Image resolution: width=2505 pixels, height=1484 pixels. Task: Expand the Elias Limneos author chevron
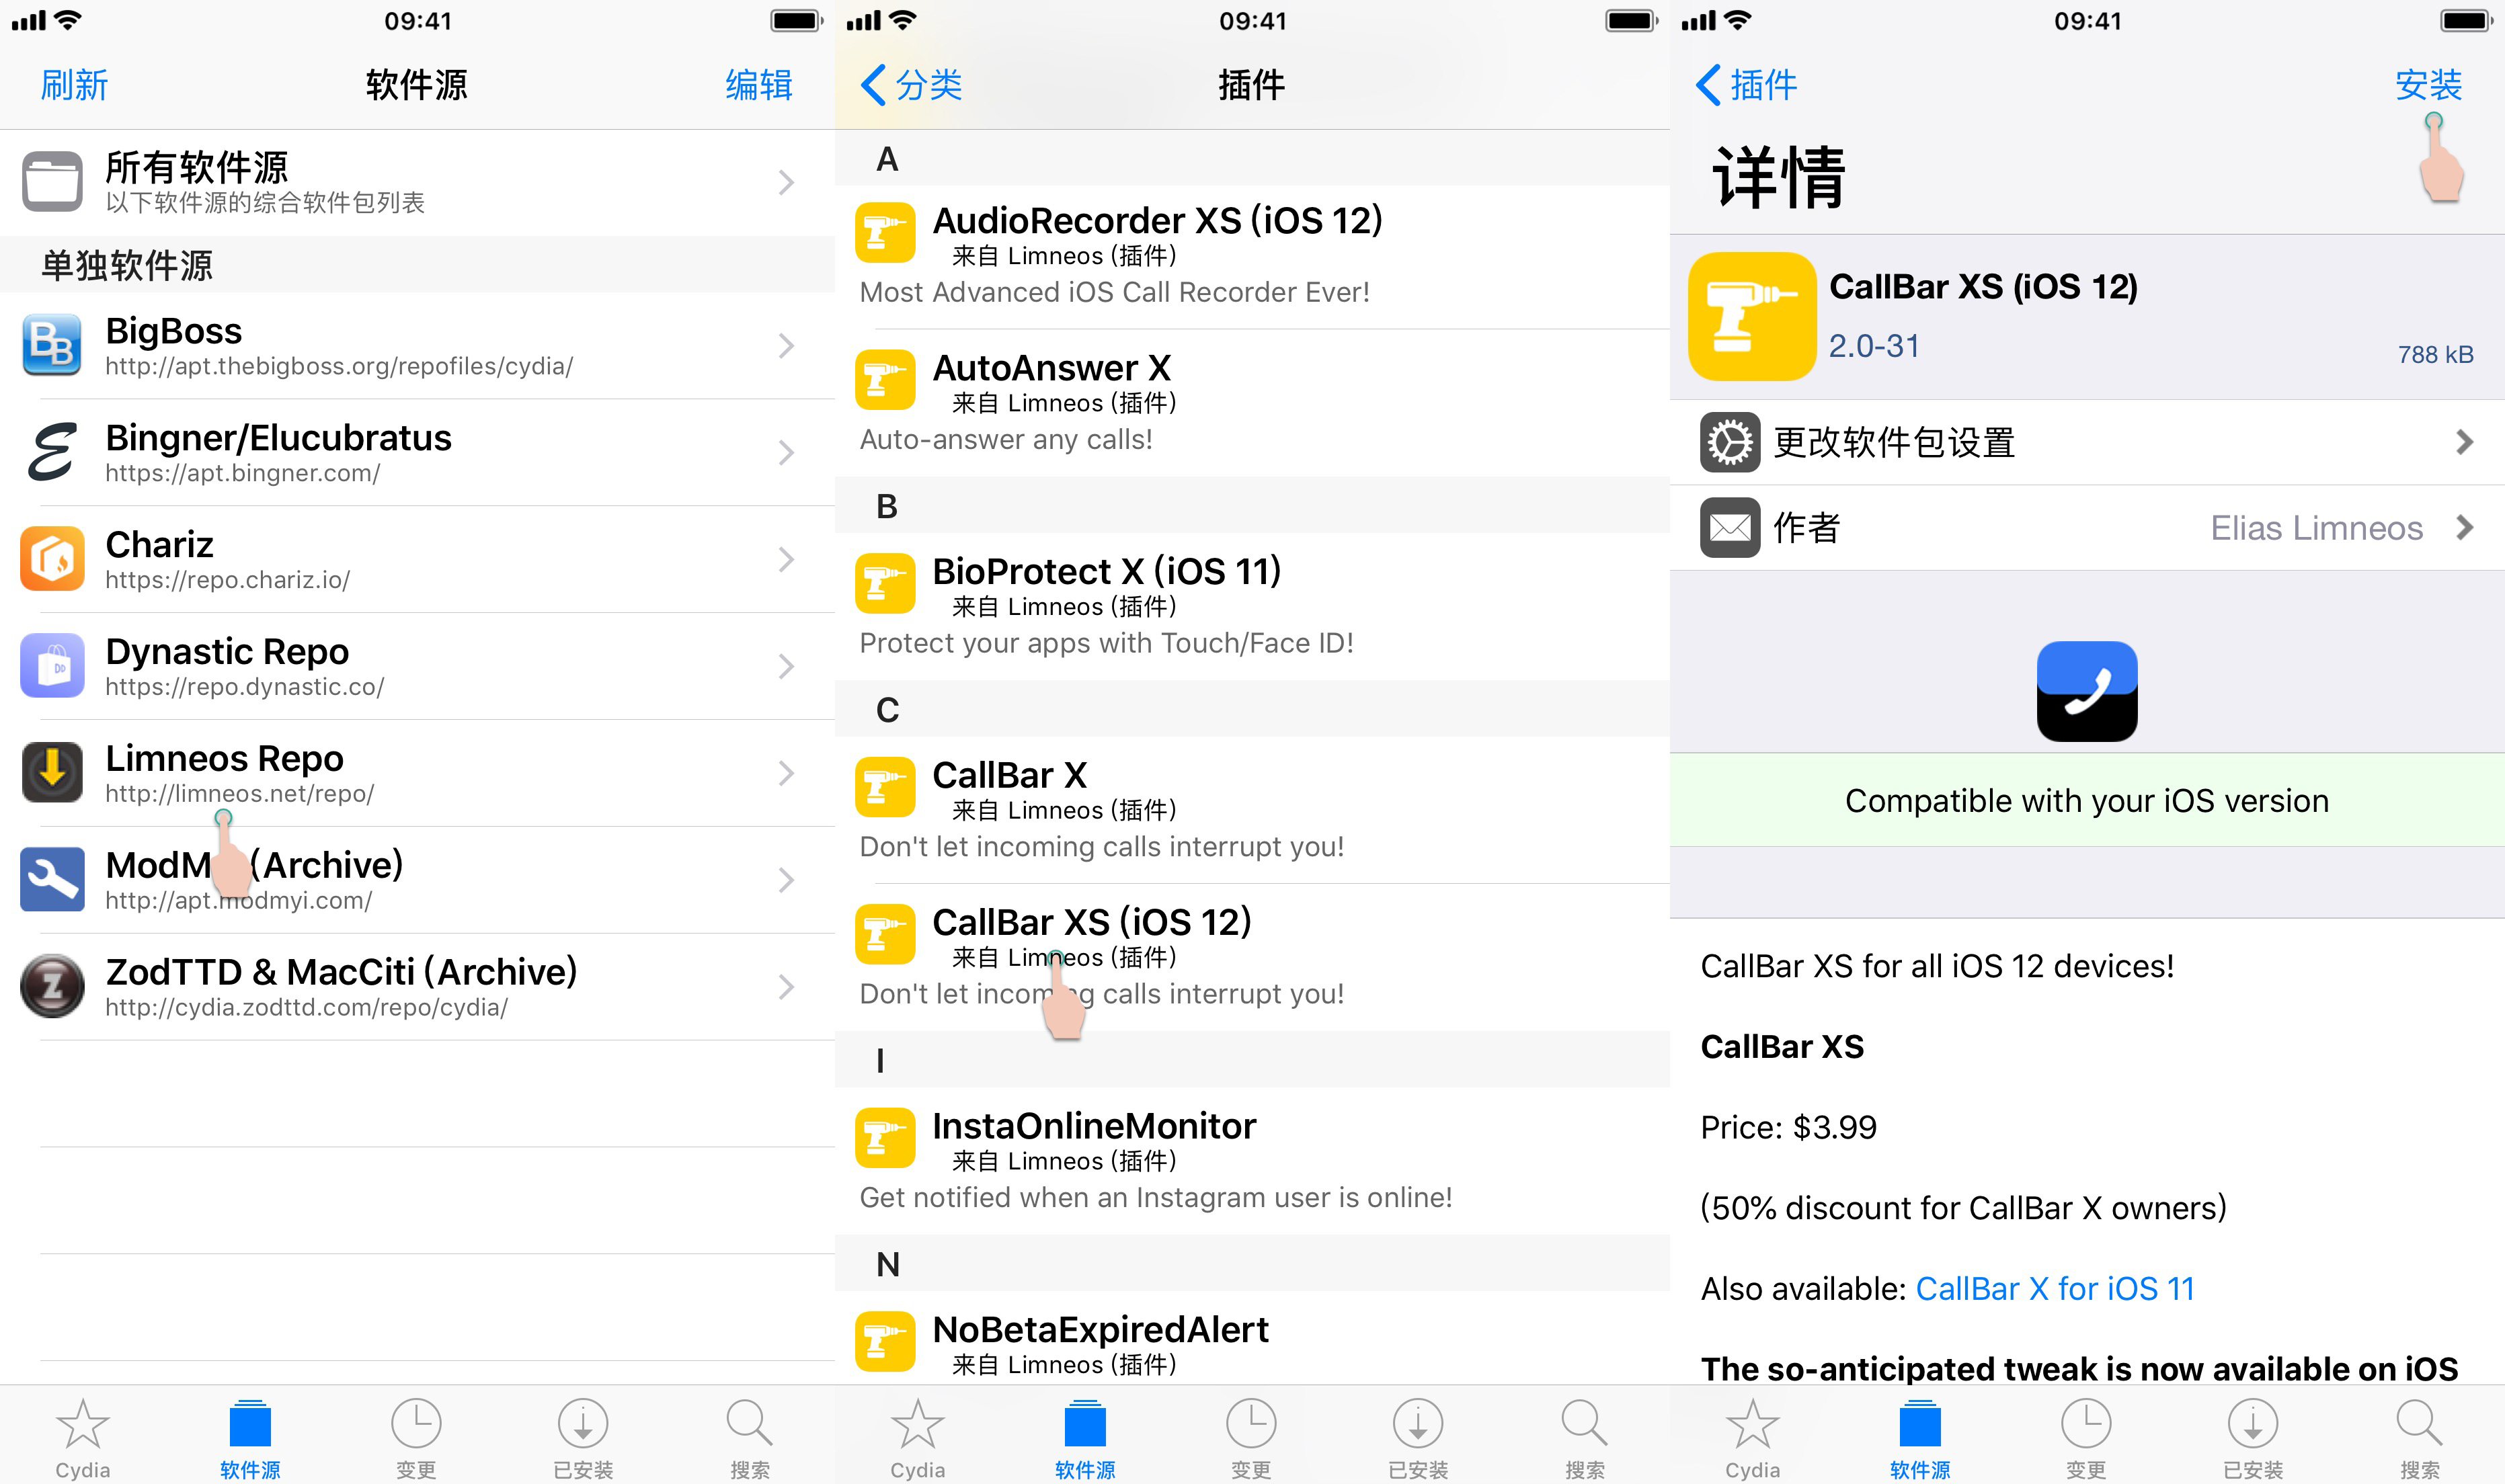(2464, 528)
